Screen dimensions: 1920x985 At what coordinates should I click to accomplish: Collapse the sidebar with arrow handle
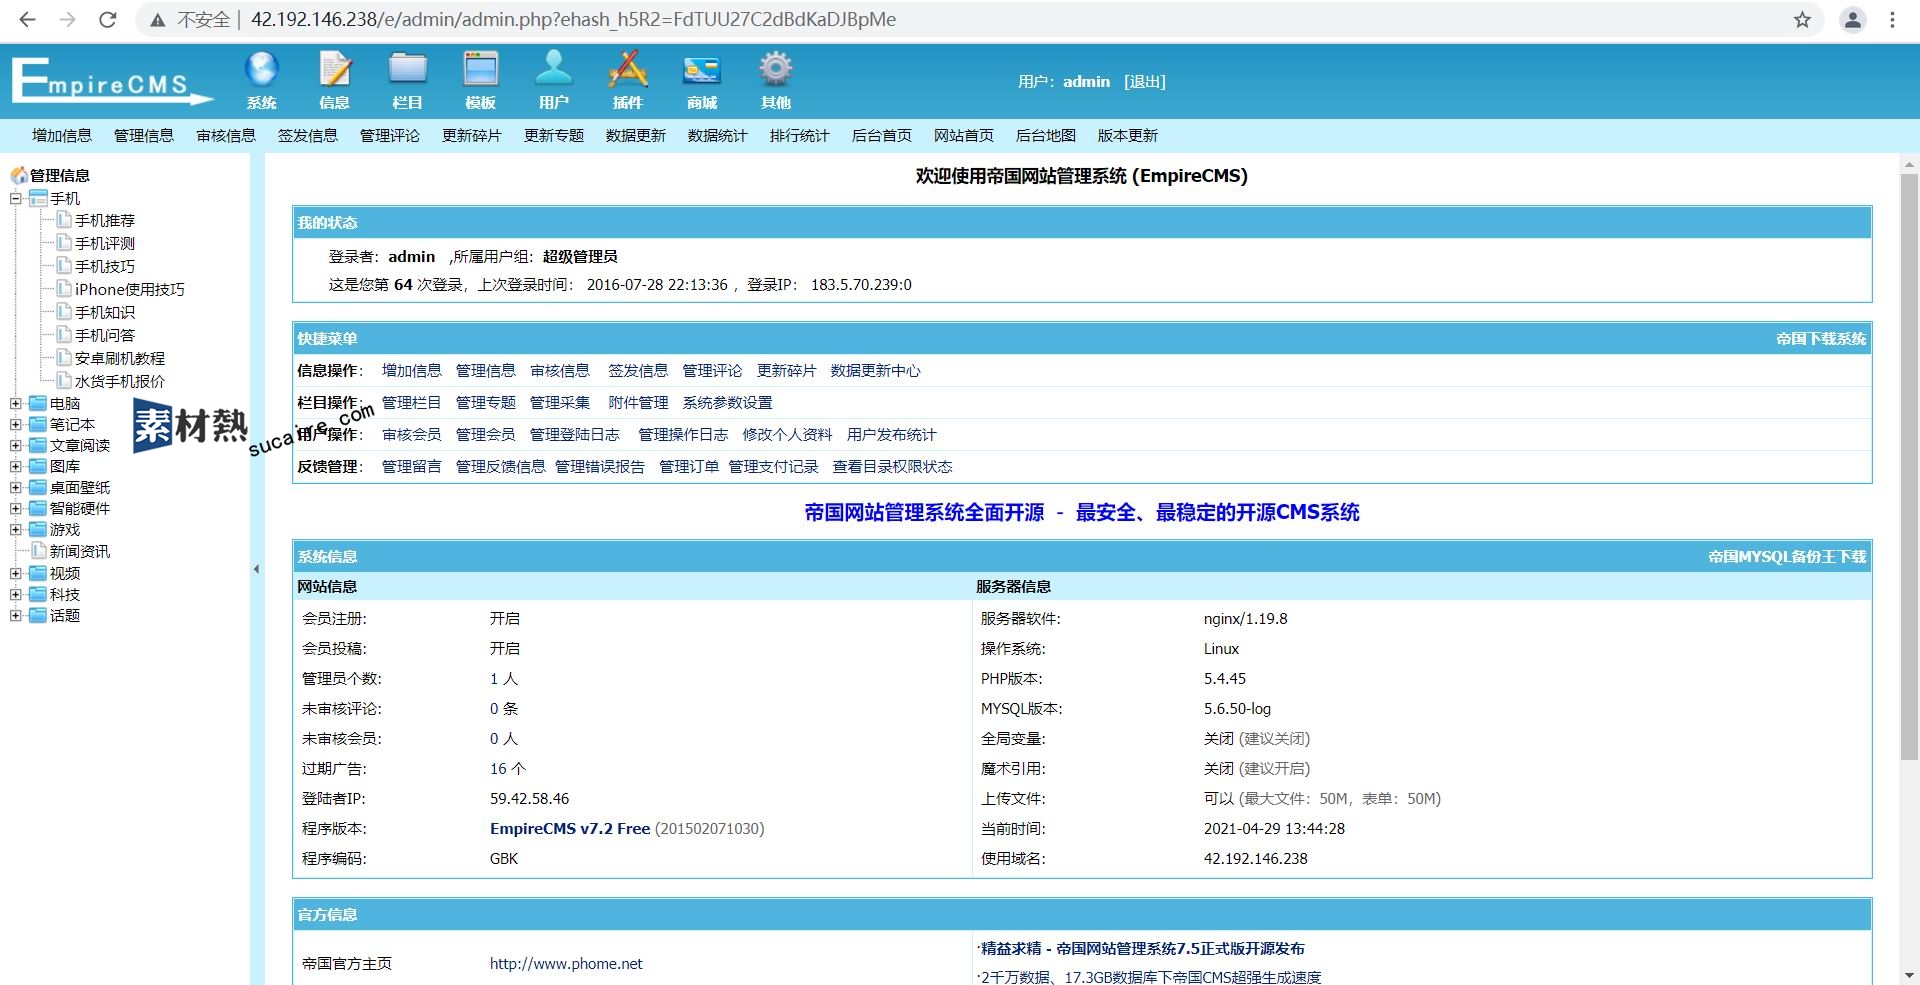(256, 569)
